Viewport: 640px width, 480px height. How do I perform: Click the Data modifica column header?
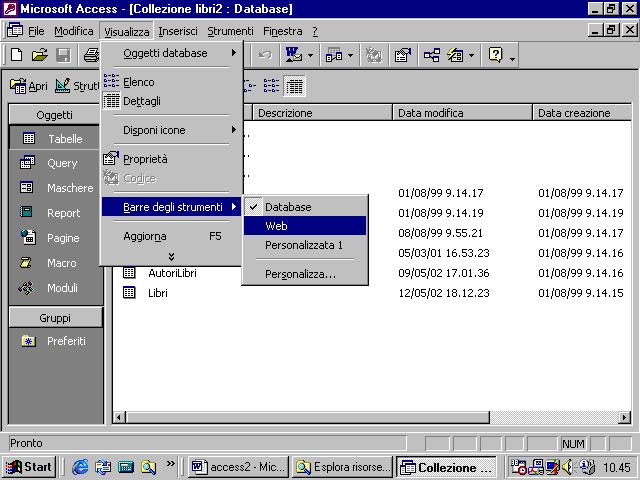point(462,113)
